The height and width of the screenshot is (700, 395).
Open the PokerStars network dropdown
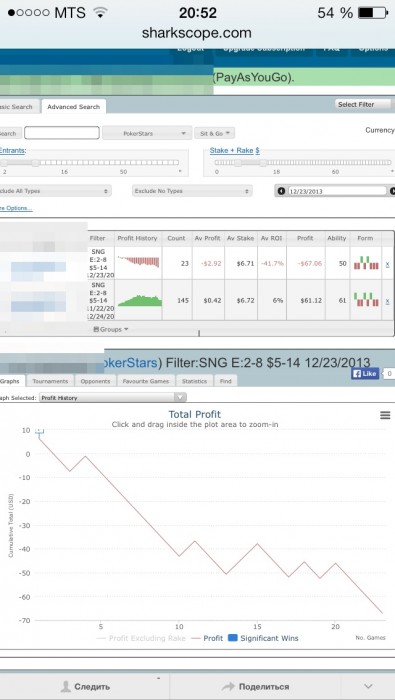(x=146, y=133)
